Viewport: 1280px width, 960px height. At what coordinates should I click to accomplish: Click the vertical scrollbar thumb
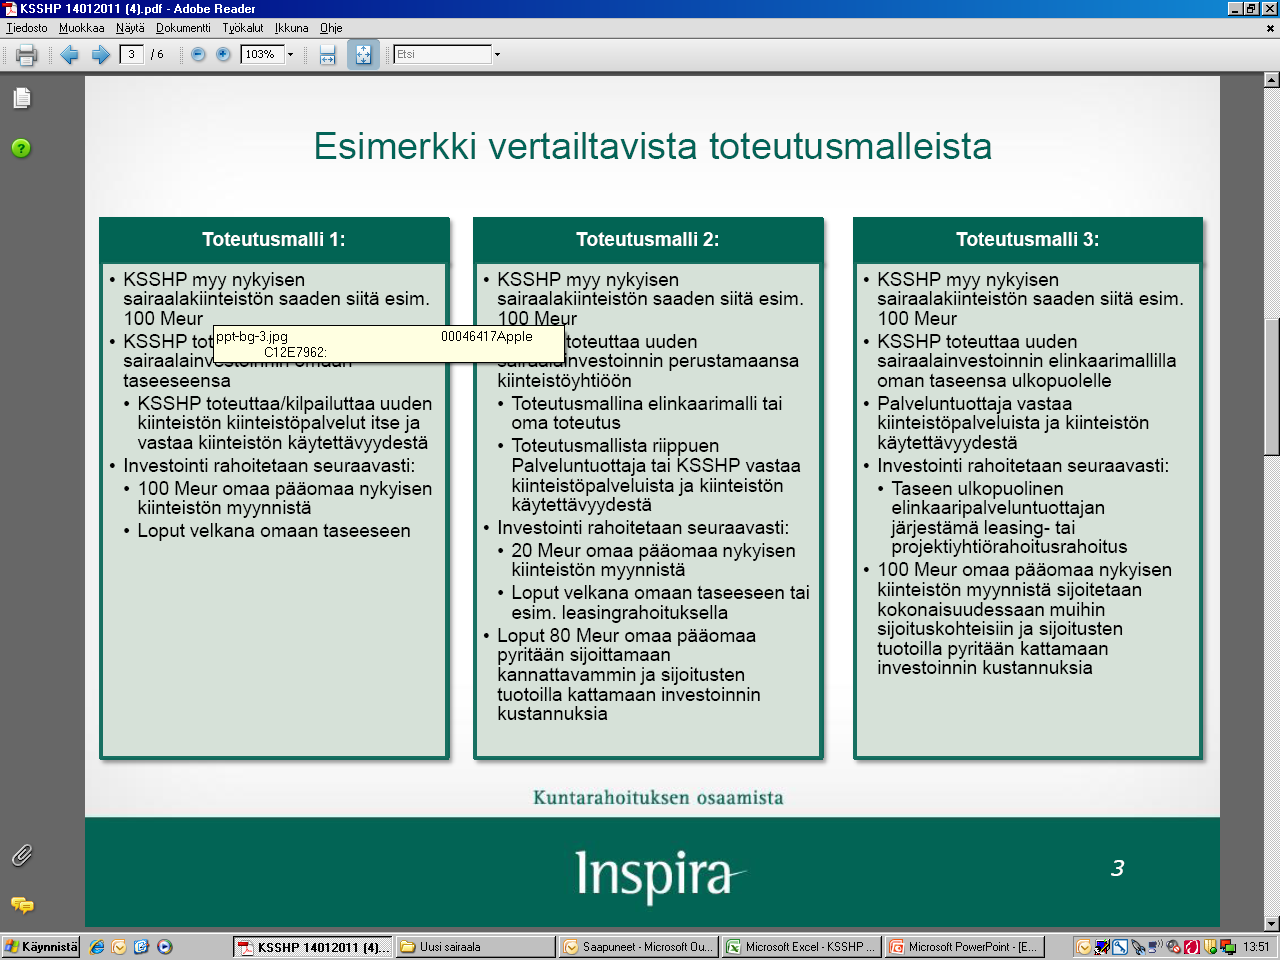pyautogui.click(x=1272, y=386)
